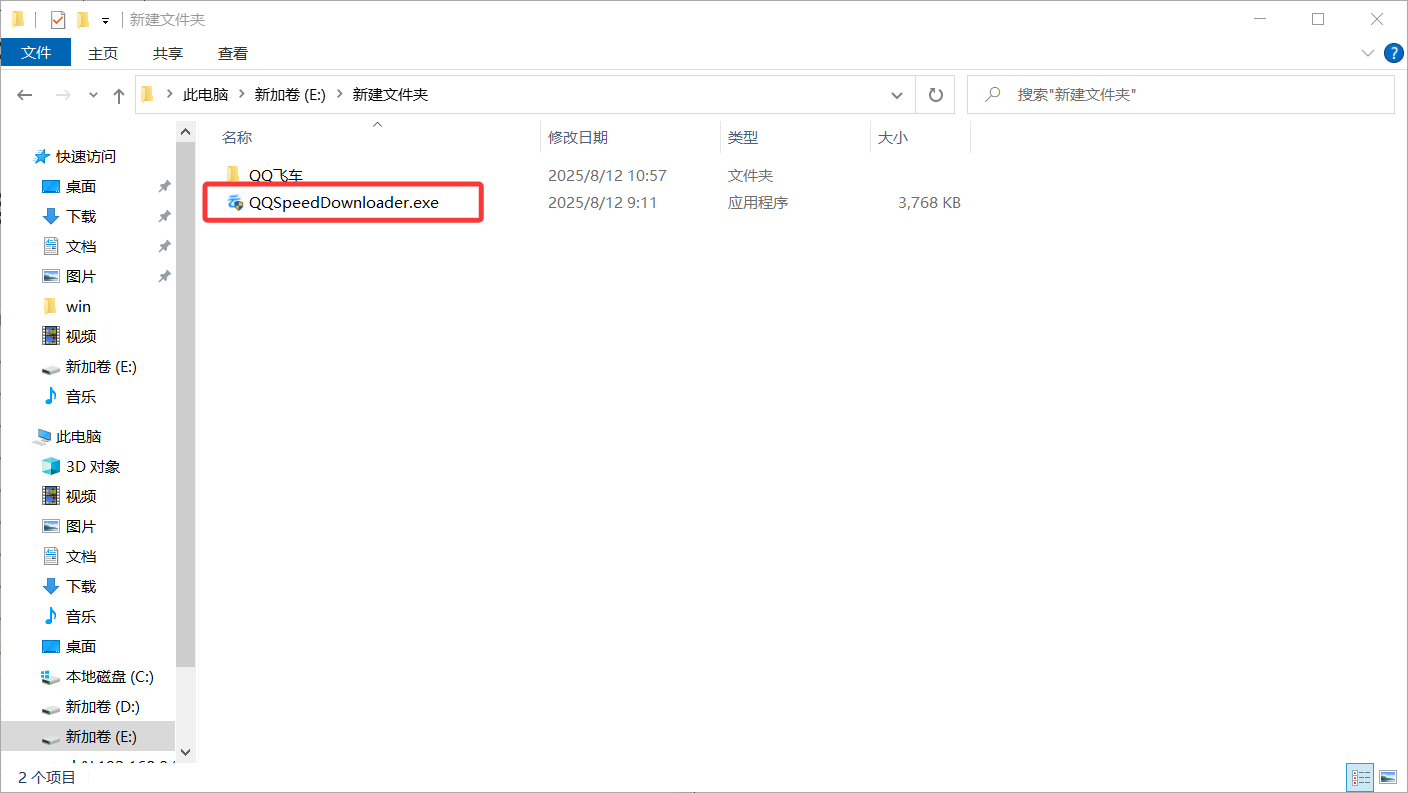Open pinned 桌面 under 快速访问
Viewport: 1408px width, 793px height.
coord(81,186)
